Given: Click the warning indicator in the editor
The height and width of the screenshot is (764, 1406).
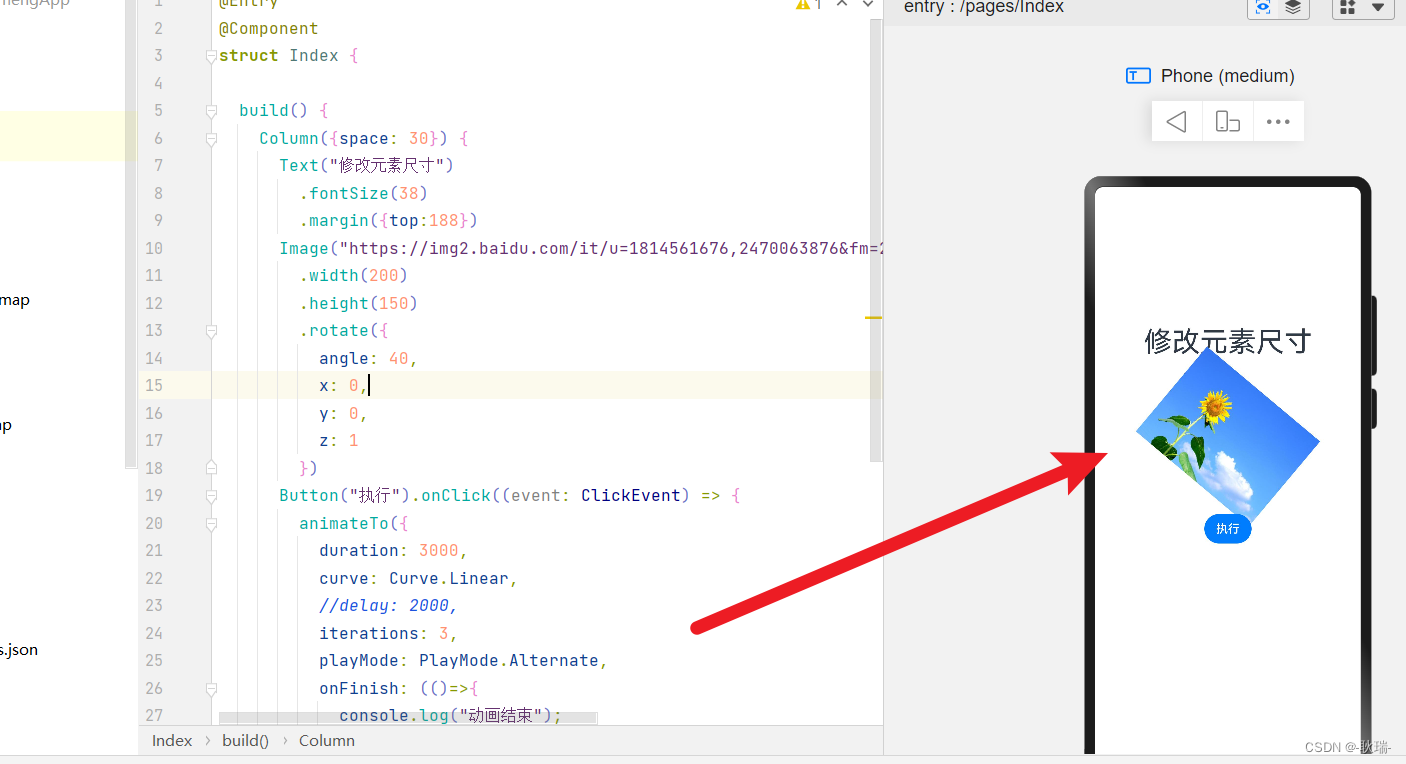Looking at the screenshot, I should coord(808,5).
